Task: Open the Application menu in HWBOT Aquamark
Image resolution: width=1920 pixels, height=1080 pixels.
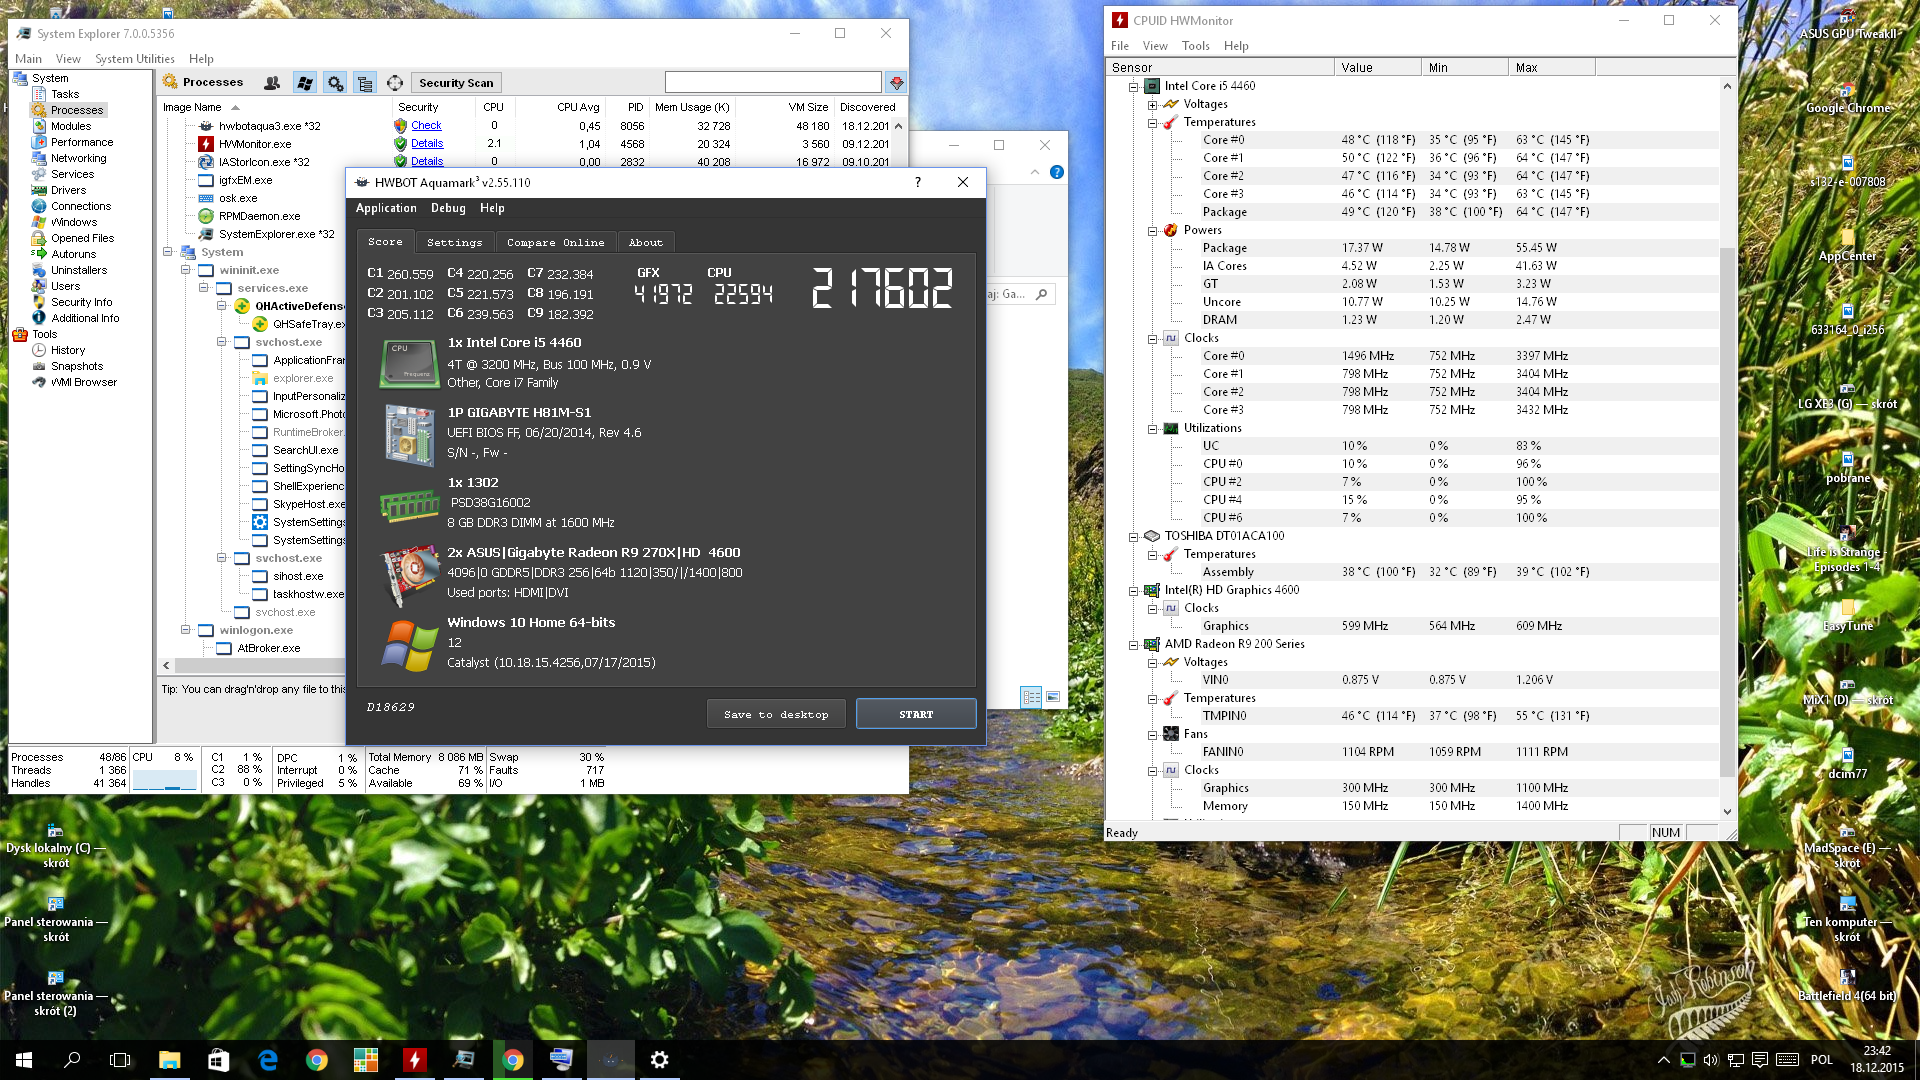Action: coord(386,208)
